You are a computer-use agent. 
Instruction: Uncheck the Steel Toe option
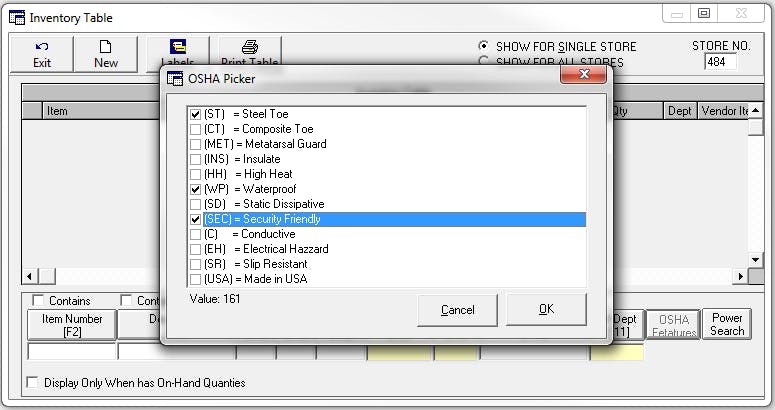pos(195,114)
